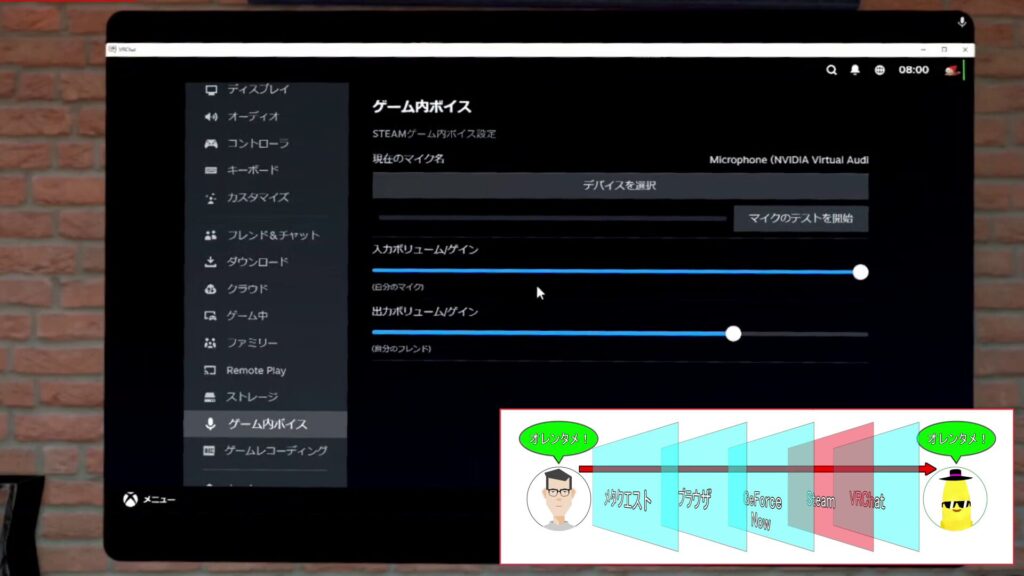The width and height of the screenshot is (1024, 576).
Task: Click the people icon beside フレンド&チャット
Action: pyautogui.click(x=210, y=235)
